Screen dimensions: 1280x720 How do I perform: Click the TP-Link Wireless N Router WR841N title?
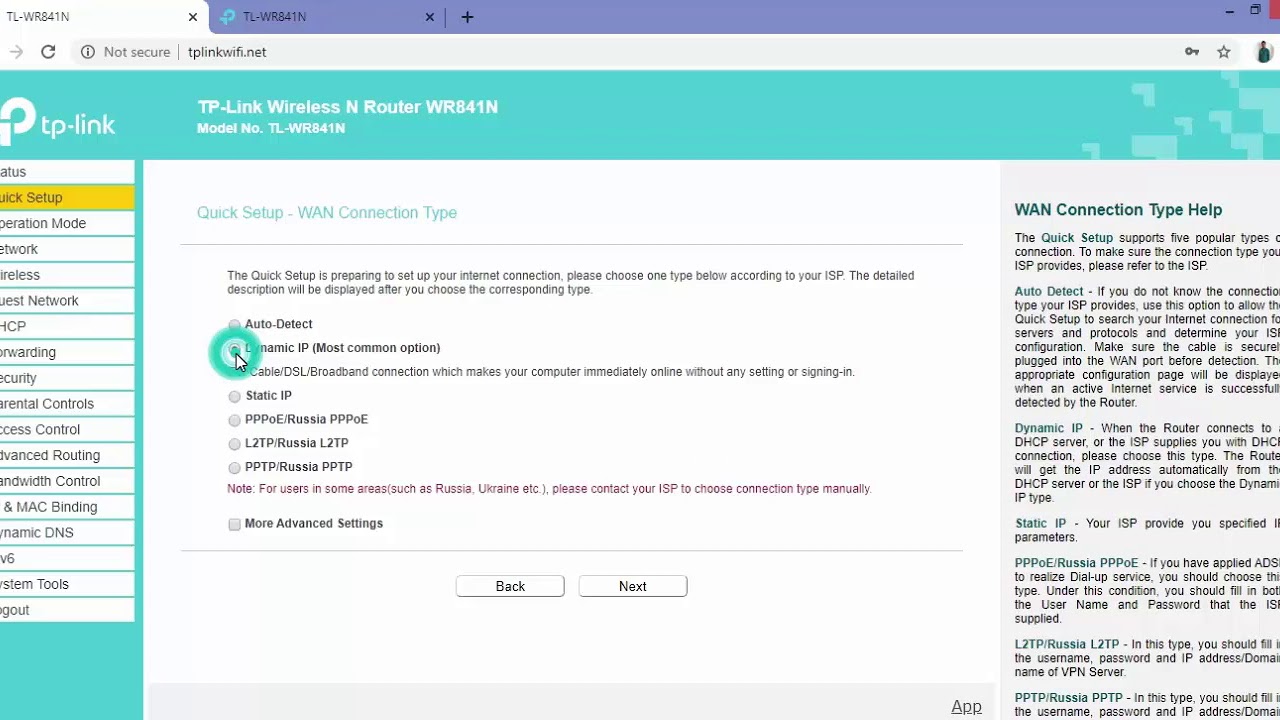coord(347,107)
